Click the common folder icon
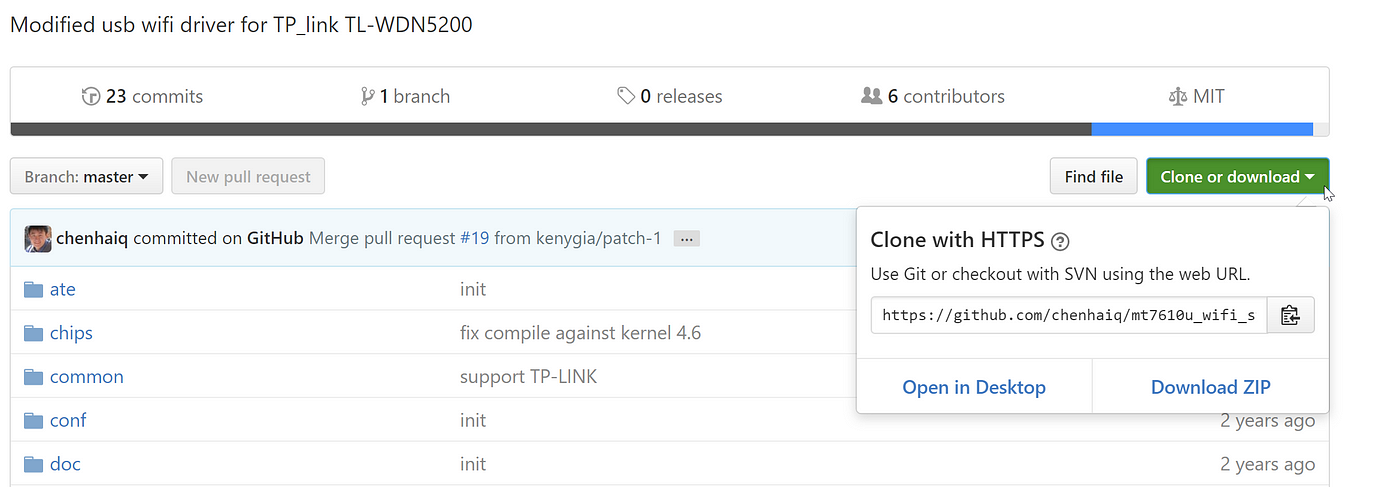The height and width of the screenshot is (487, 1400). tap(34, 377)
